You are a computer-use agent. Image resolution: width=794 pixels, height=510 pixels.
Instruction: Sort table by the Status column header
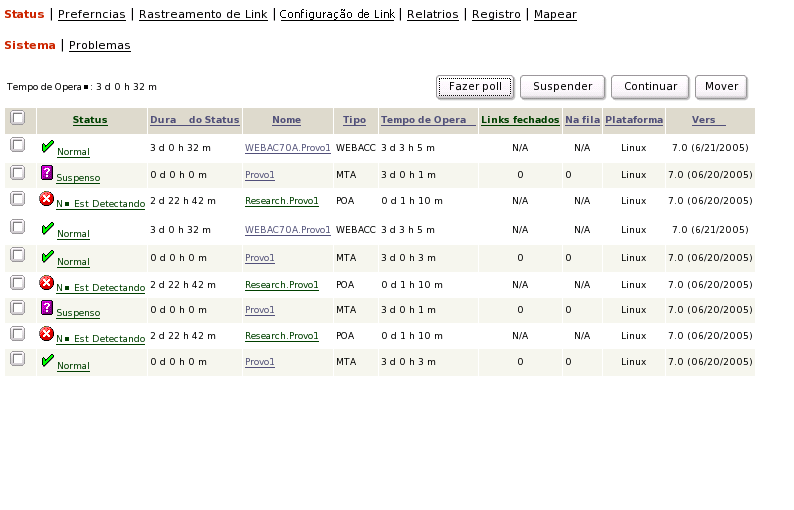point(90,120)
